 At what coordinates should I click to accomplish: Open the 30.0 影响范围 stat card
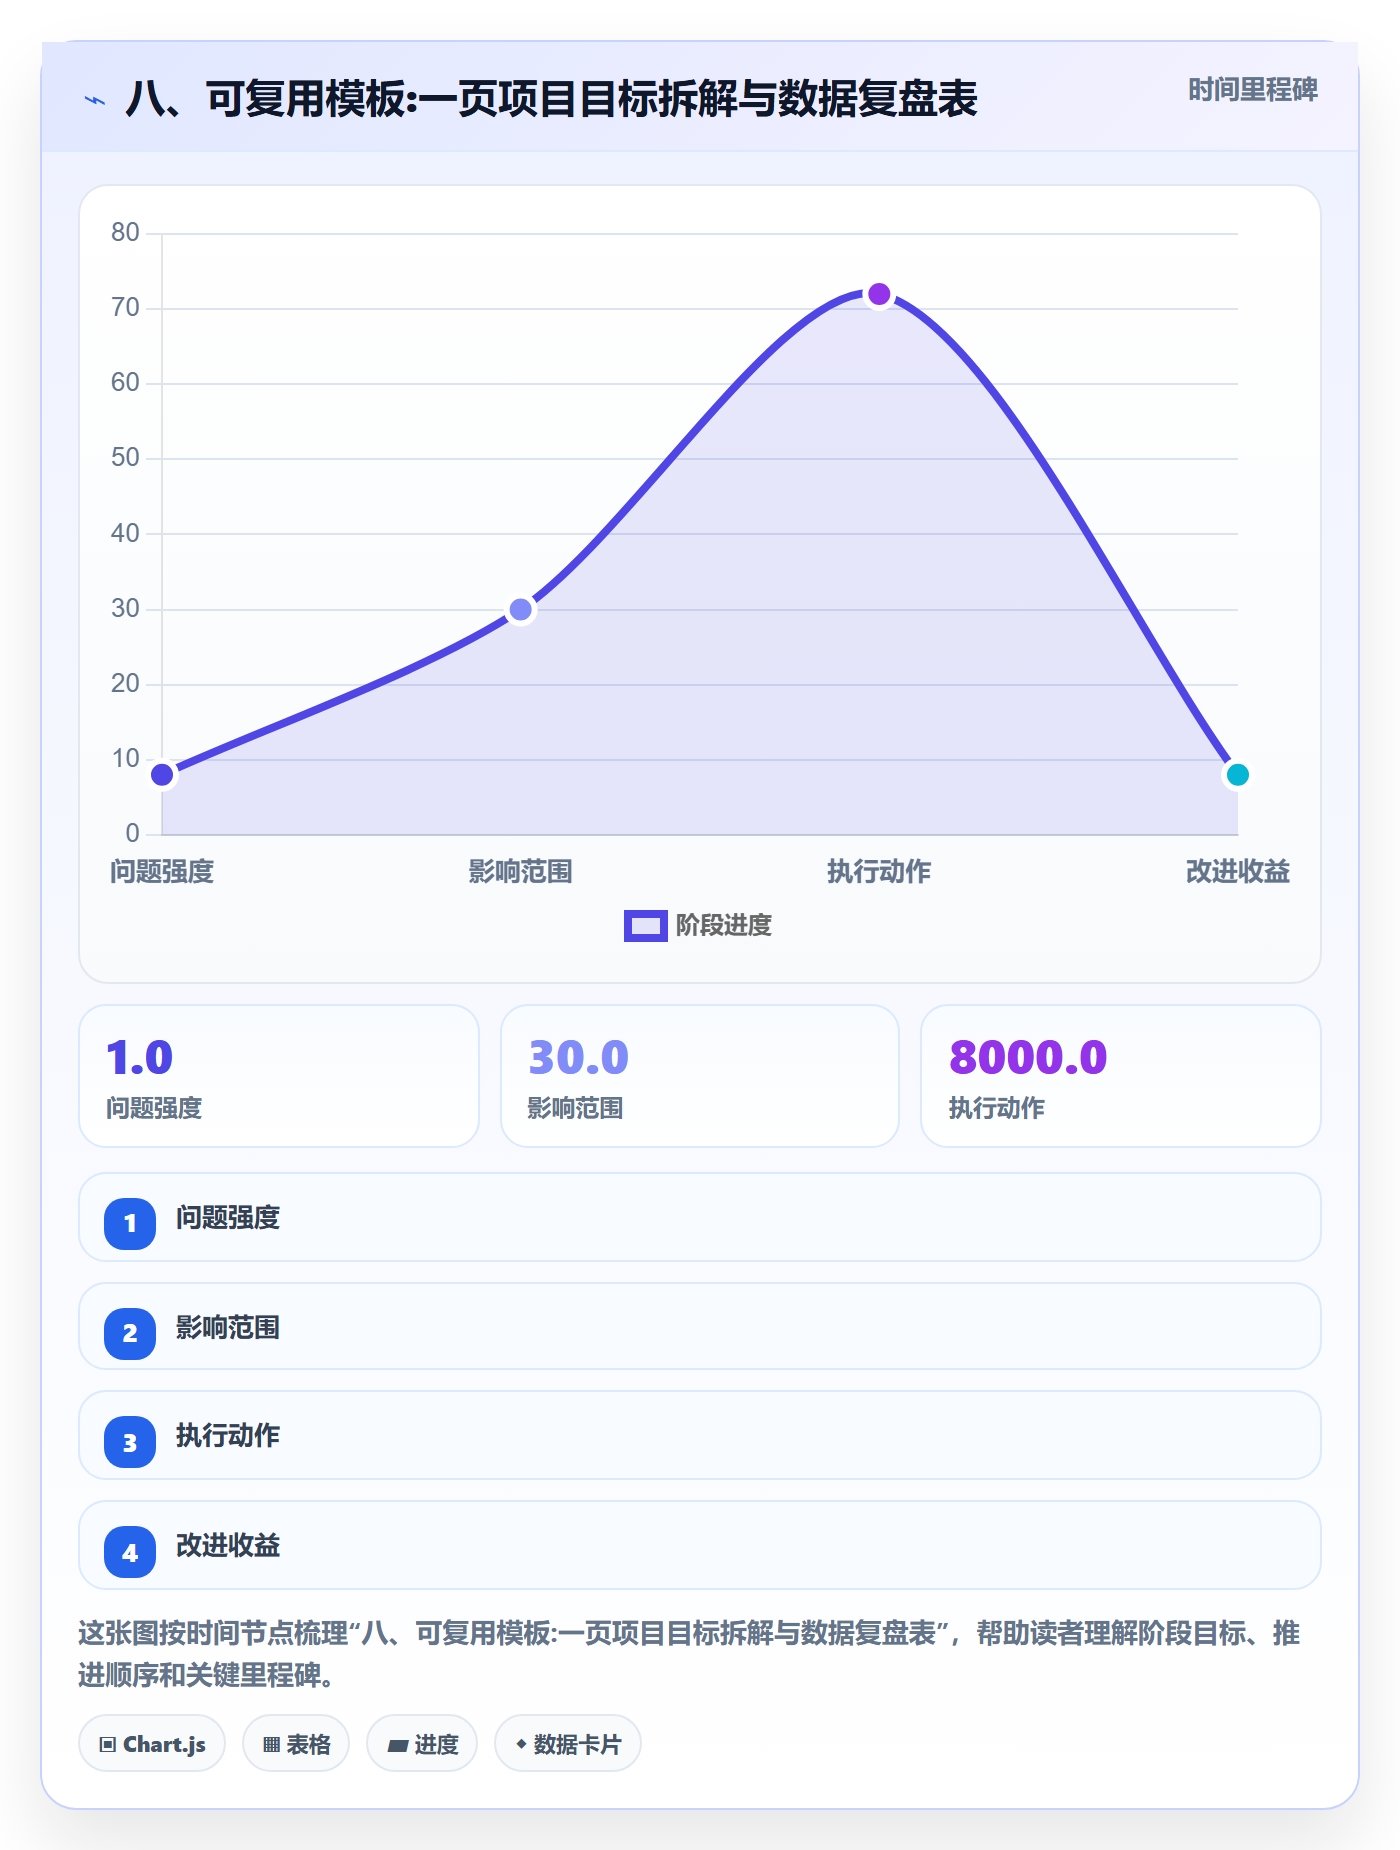point(700,1076)
